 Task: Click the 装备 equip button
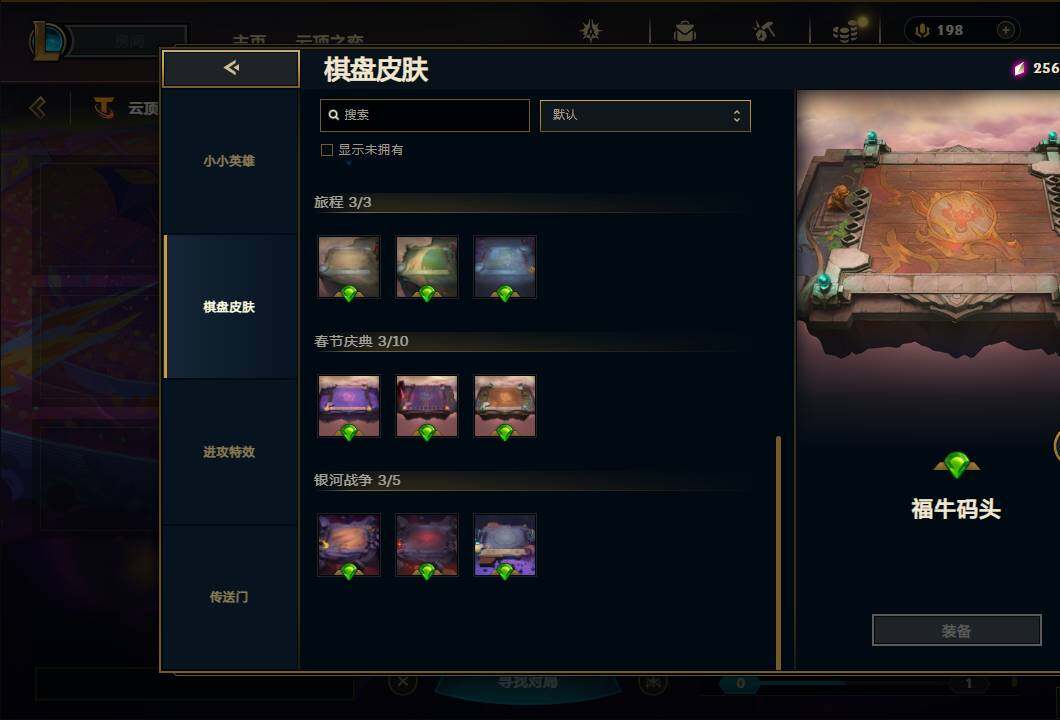[x=957, y=630]
